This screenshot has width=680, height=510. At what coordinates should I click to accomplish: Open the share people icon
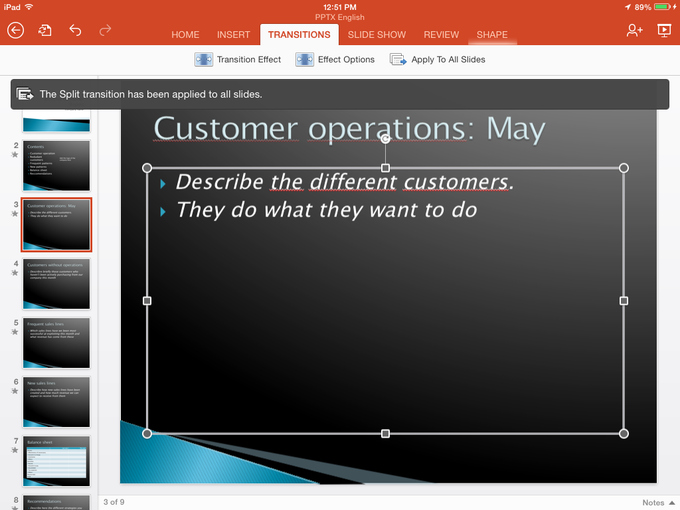(634, 30)
